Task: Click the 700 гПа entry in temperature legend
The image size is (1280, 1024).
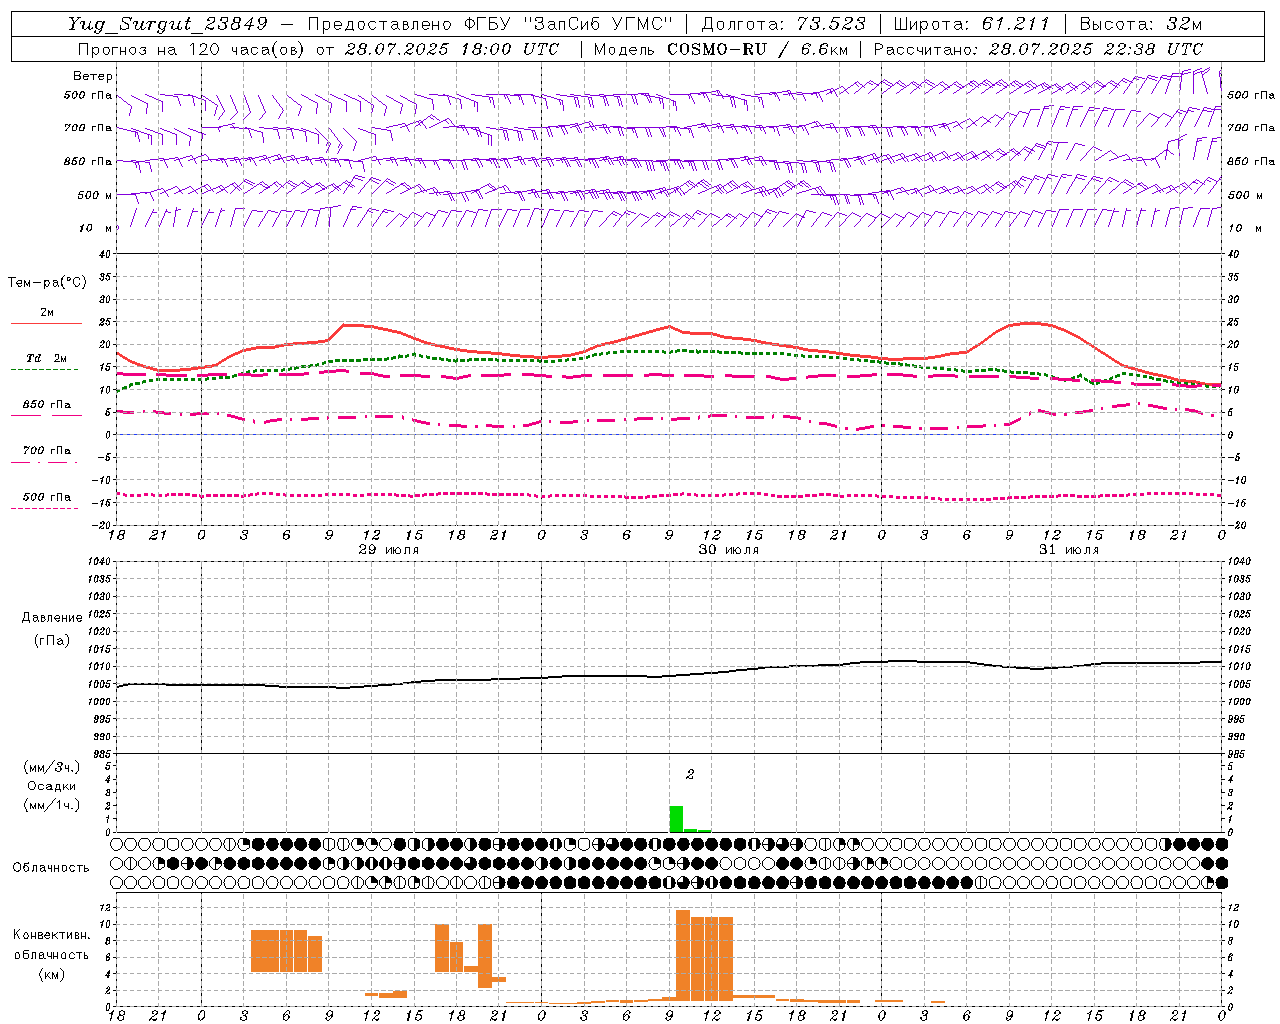Action: click(x=47, y=451)
